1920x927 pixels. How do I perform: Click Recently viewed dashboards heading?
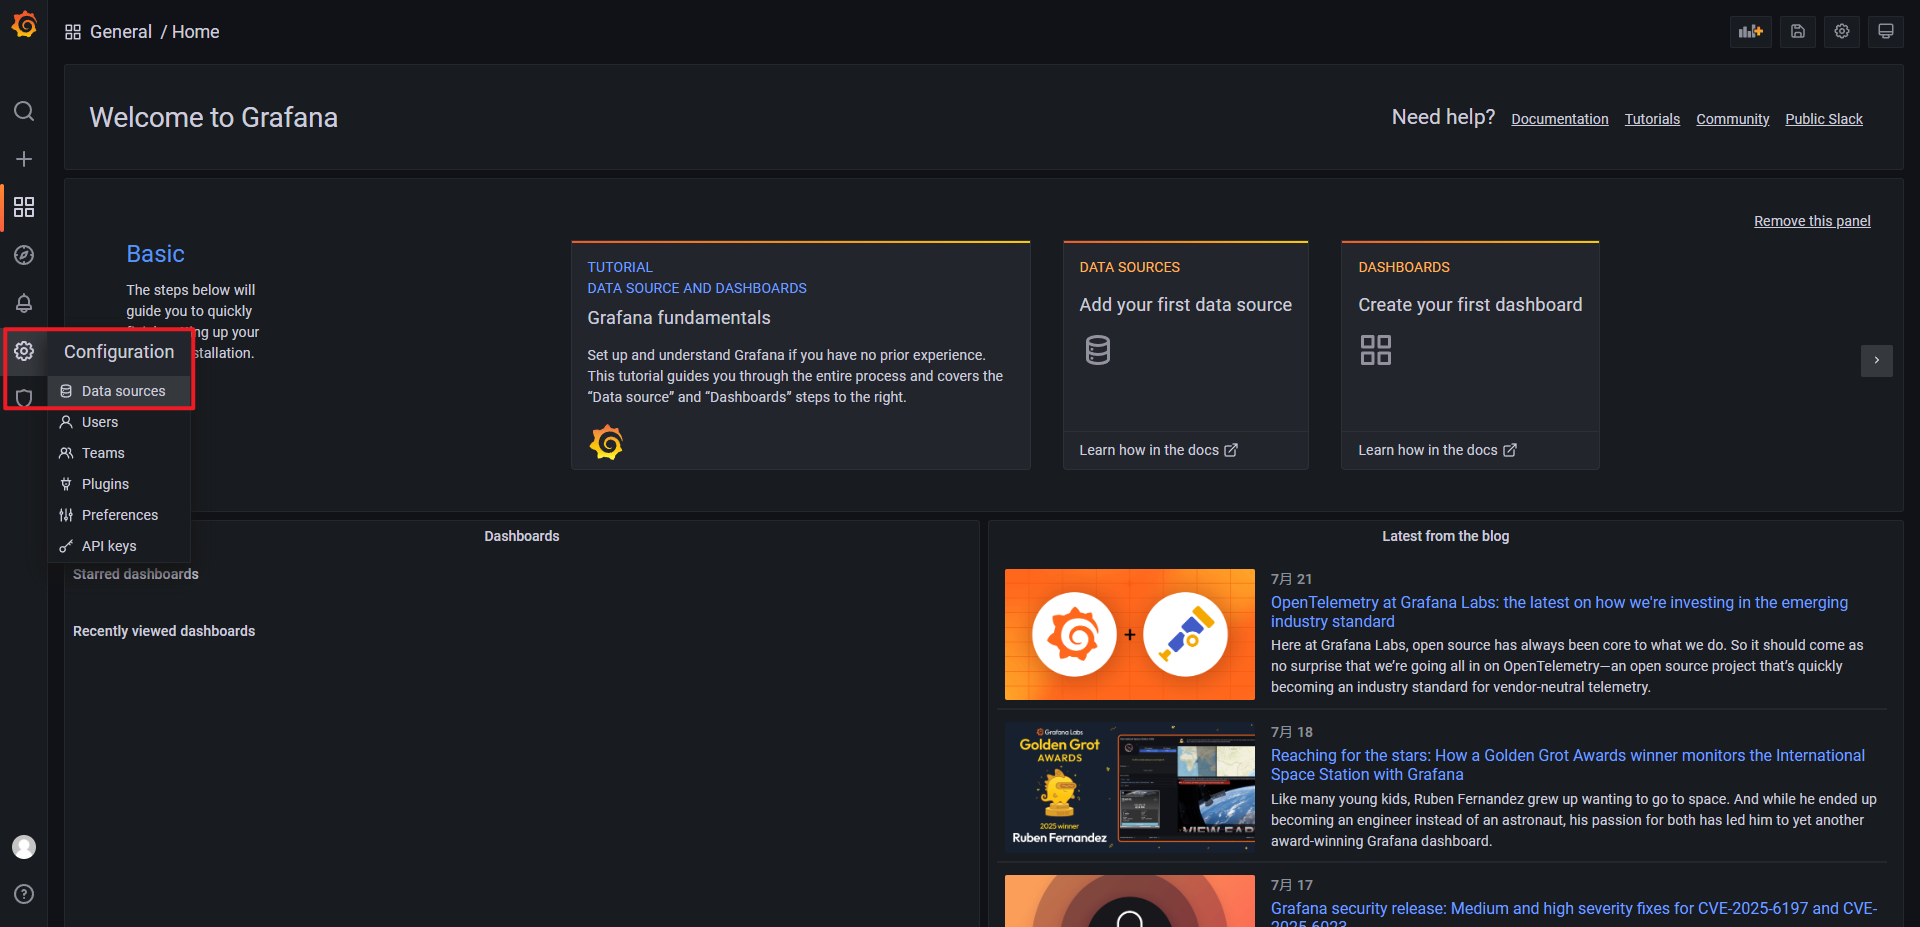pyautogui.click(x=164, y=631)
